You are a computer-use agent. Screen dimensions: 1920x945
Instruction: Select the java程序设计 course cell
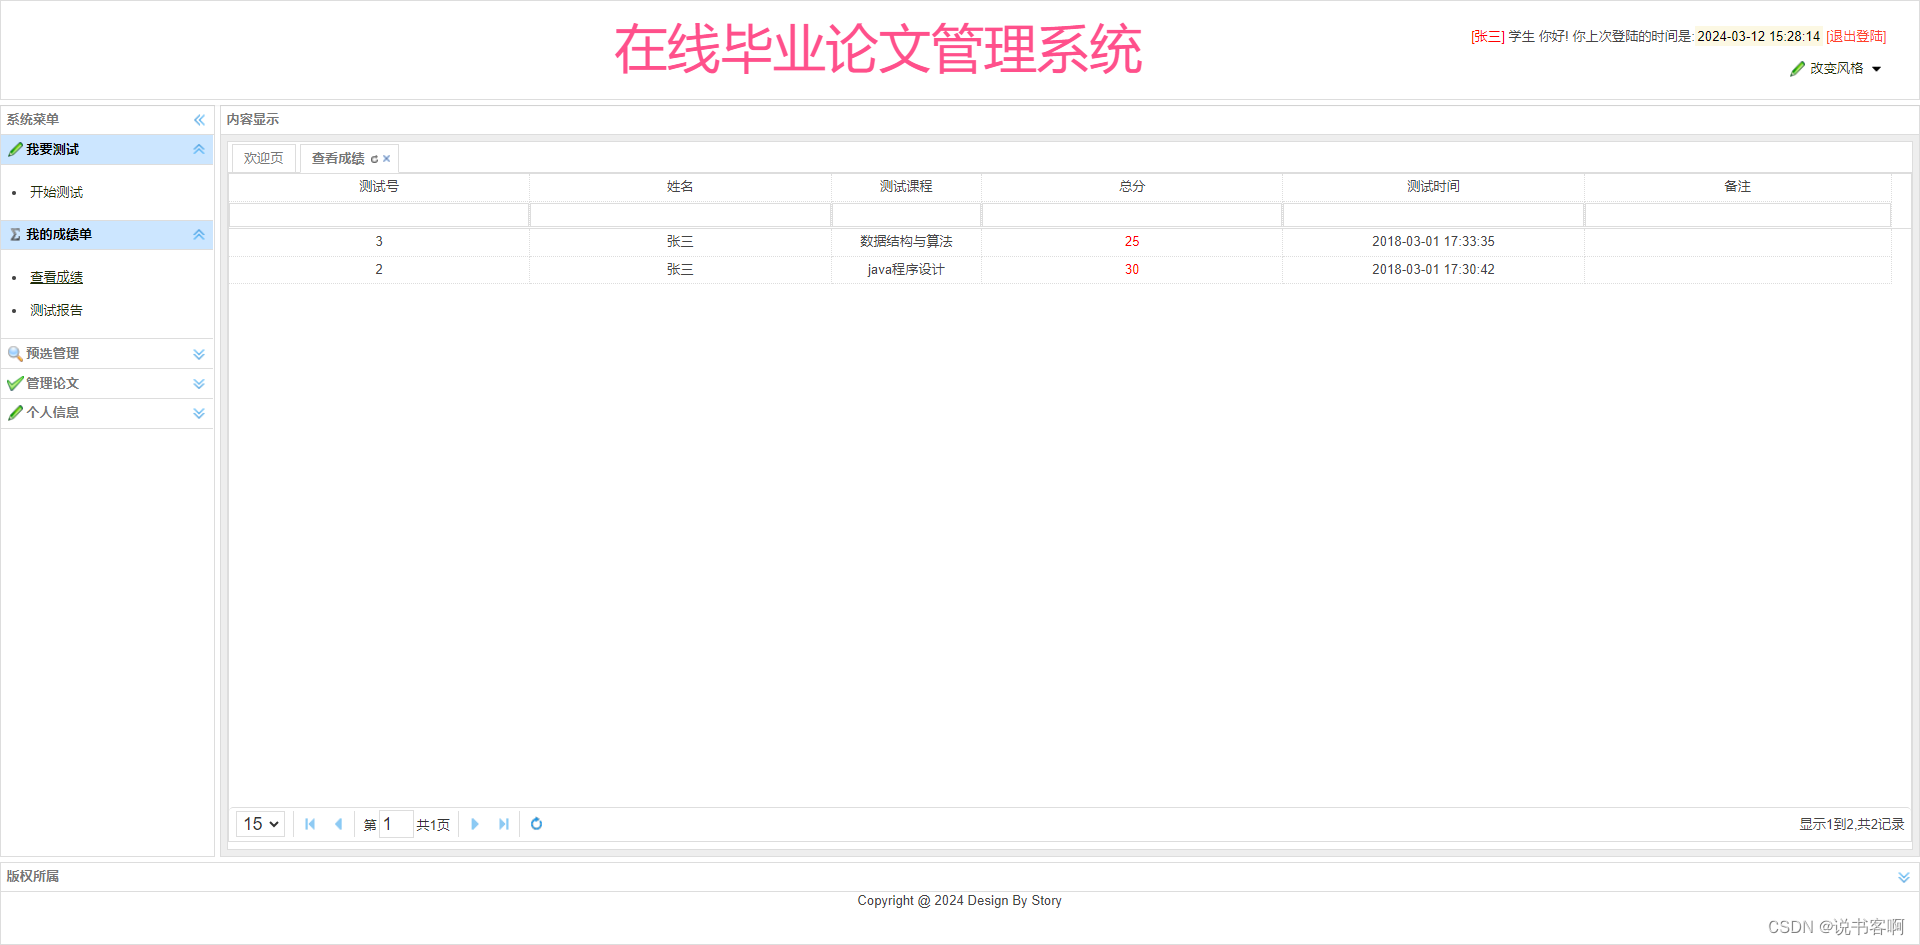(x=906, y=270)
